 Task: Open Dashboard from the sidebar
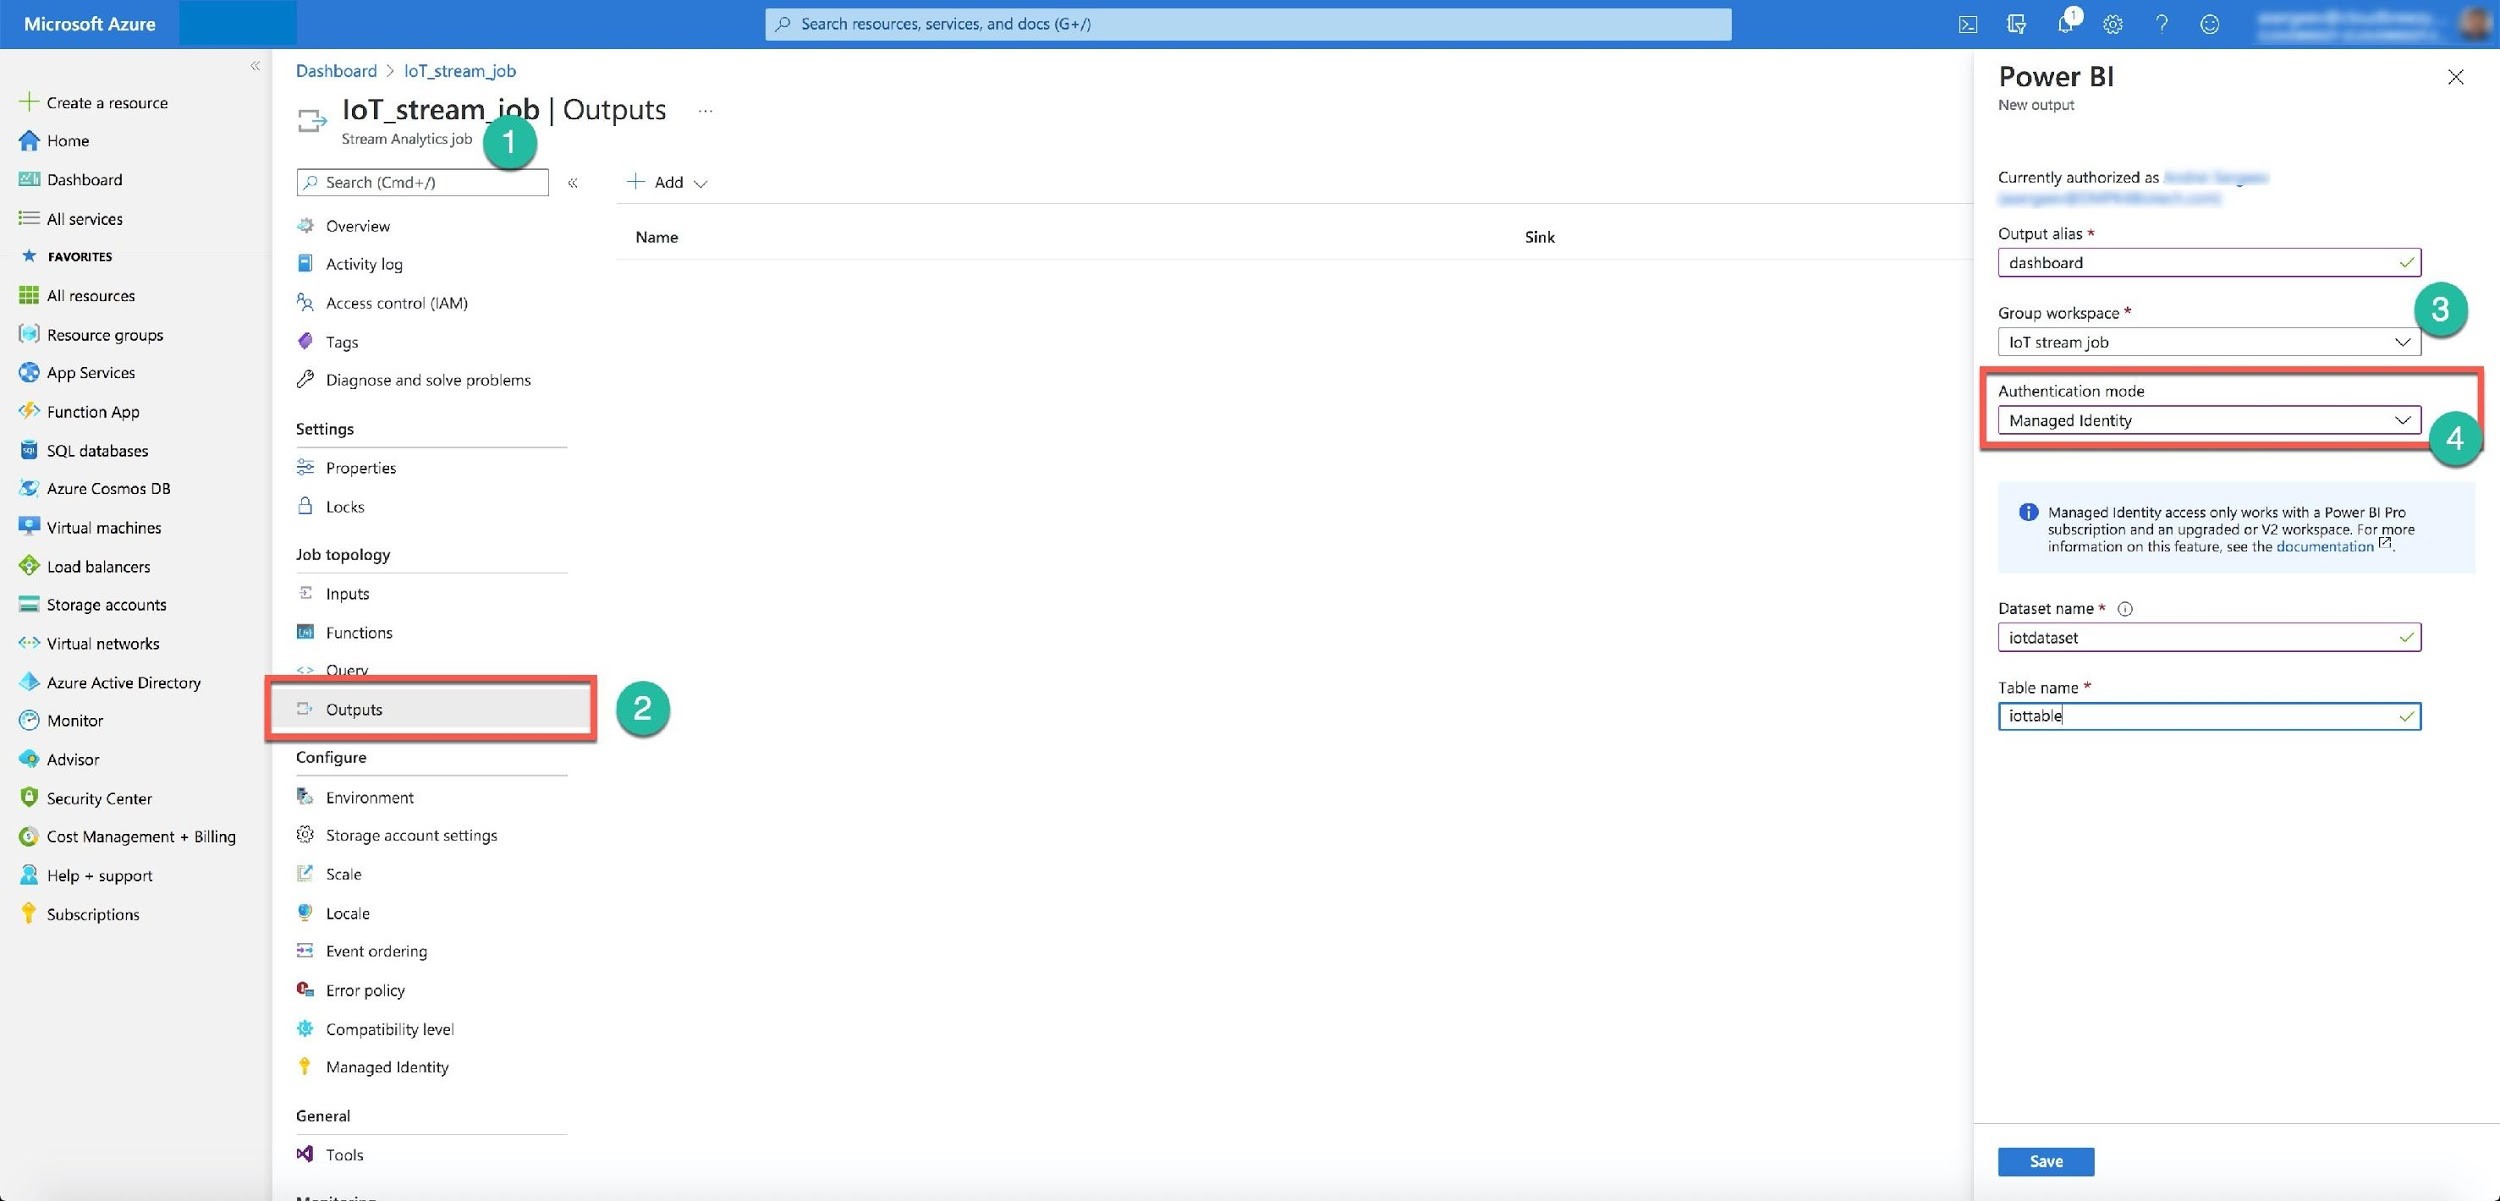point(70,180)
